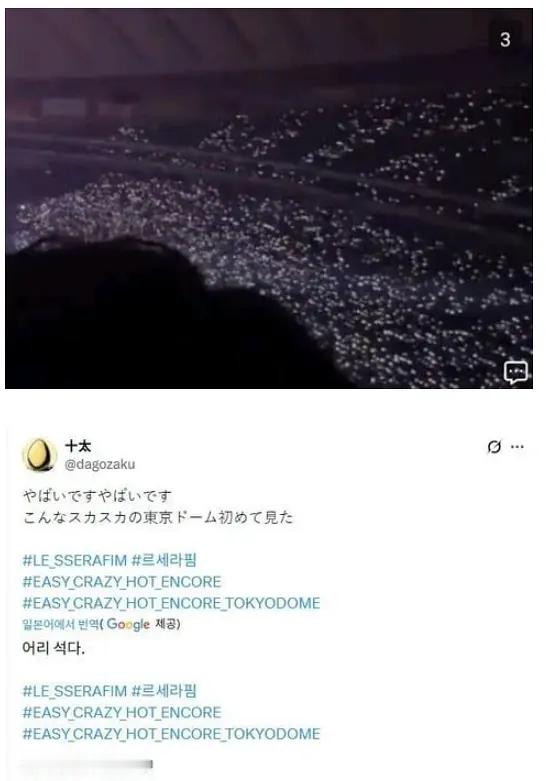Click the image count badge showing 3
Image resolution: width=546 pixels, height=781 pixels.
[505, 39]
